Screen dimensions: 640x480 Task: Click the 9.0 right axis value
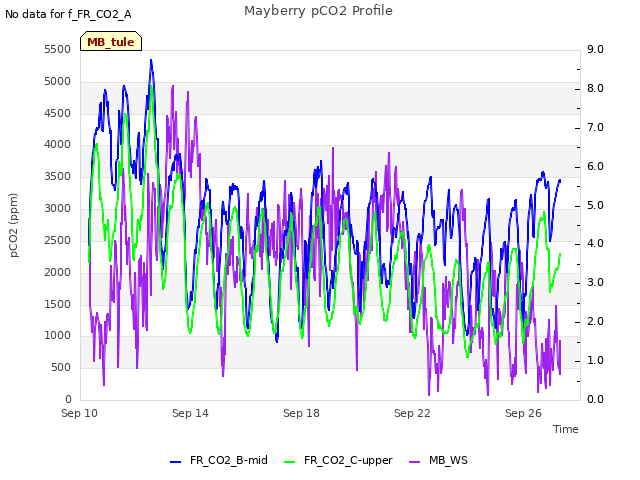[596, 49]
